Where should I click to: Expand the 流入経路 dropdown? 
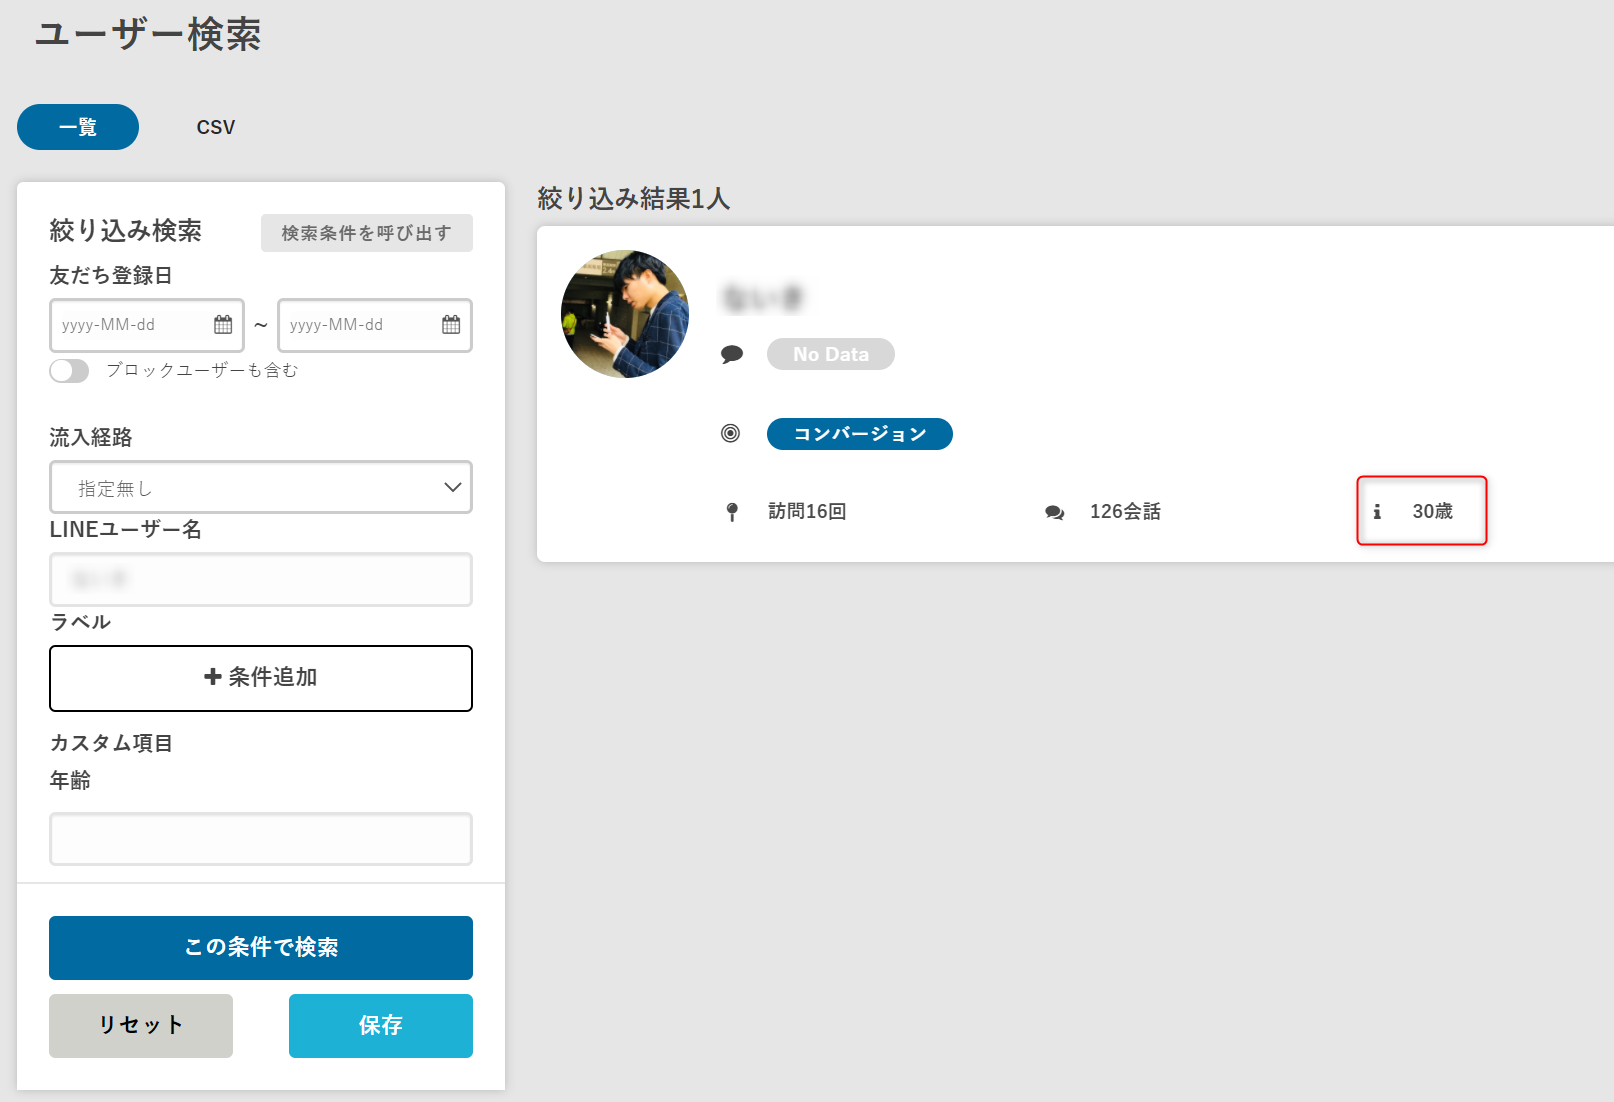point(261,488)
